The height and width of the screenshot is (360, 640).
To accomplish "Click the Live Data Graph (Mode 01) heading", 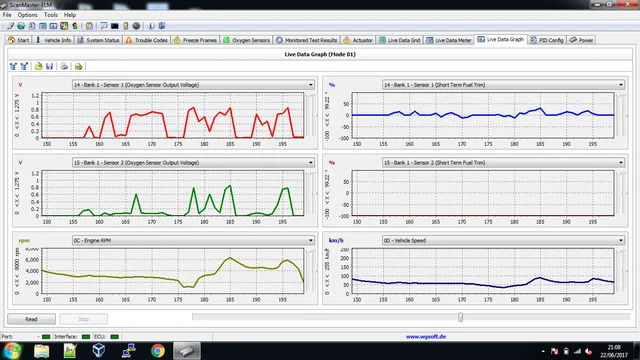I will tap(320, 54).
